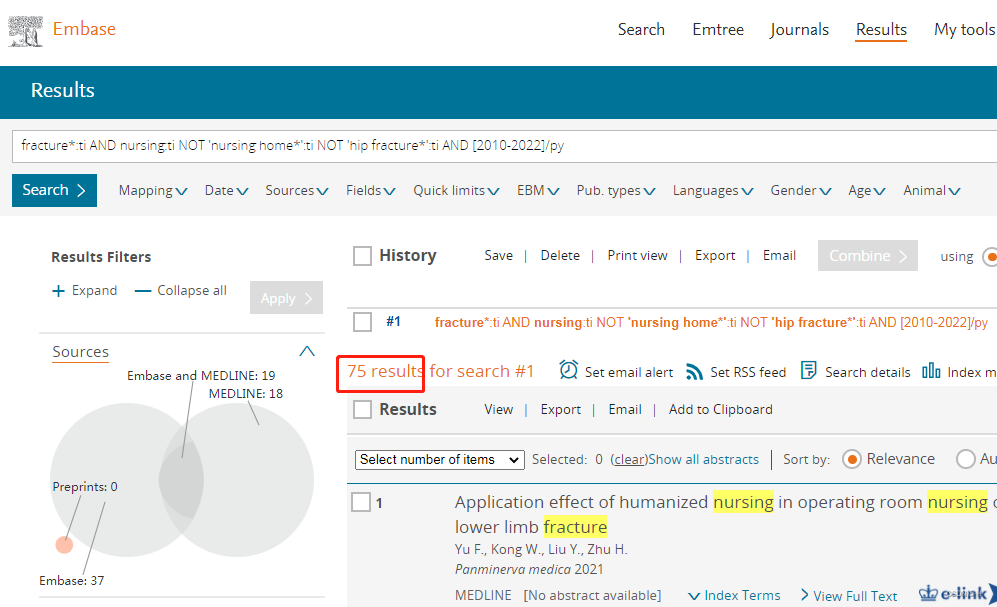Image resolution: width=997 pixels, height=607 pixels.
Task: Click the #1 search number link
Action: [394, 322]
